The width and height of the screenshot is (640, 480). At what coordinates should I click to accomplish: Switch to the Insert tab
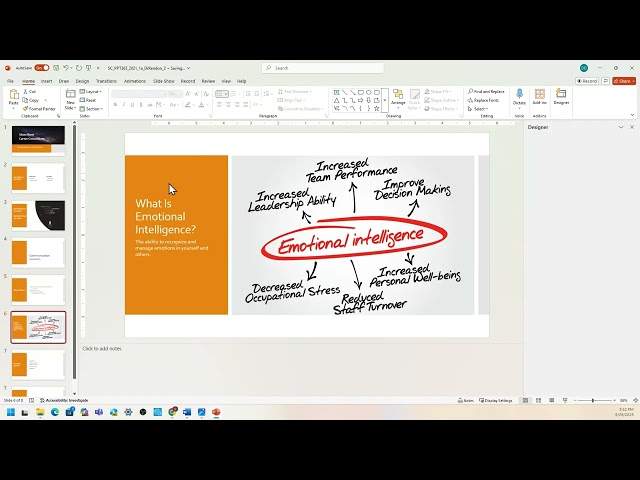click(x=47, y=81)
